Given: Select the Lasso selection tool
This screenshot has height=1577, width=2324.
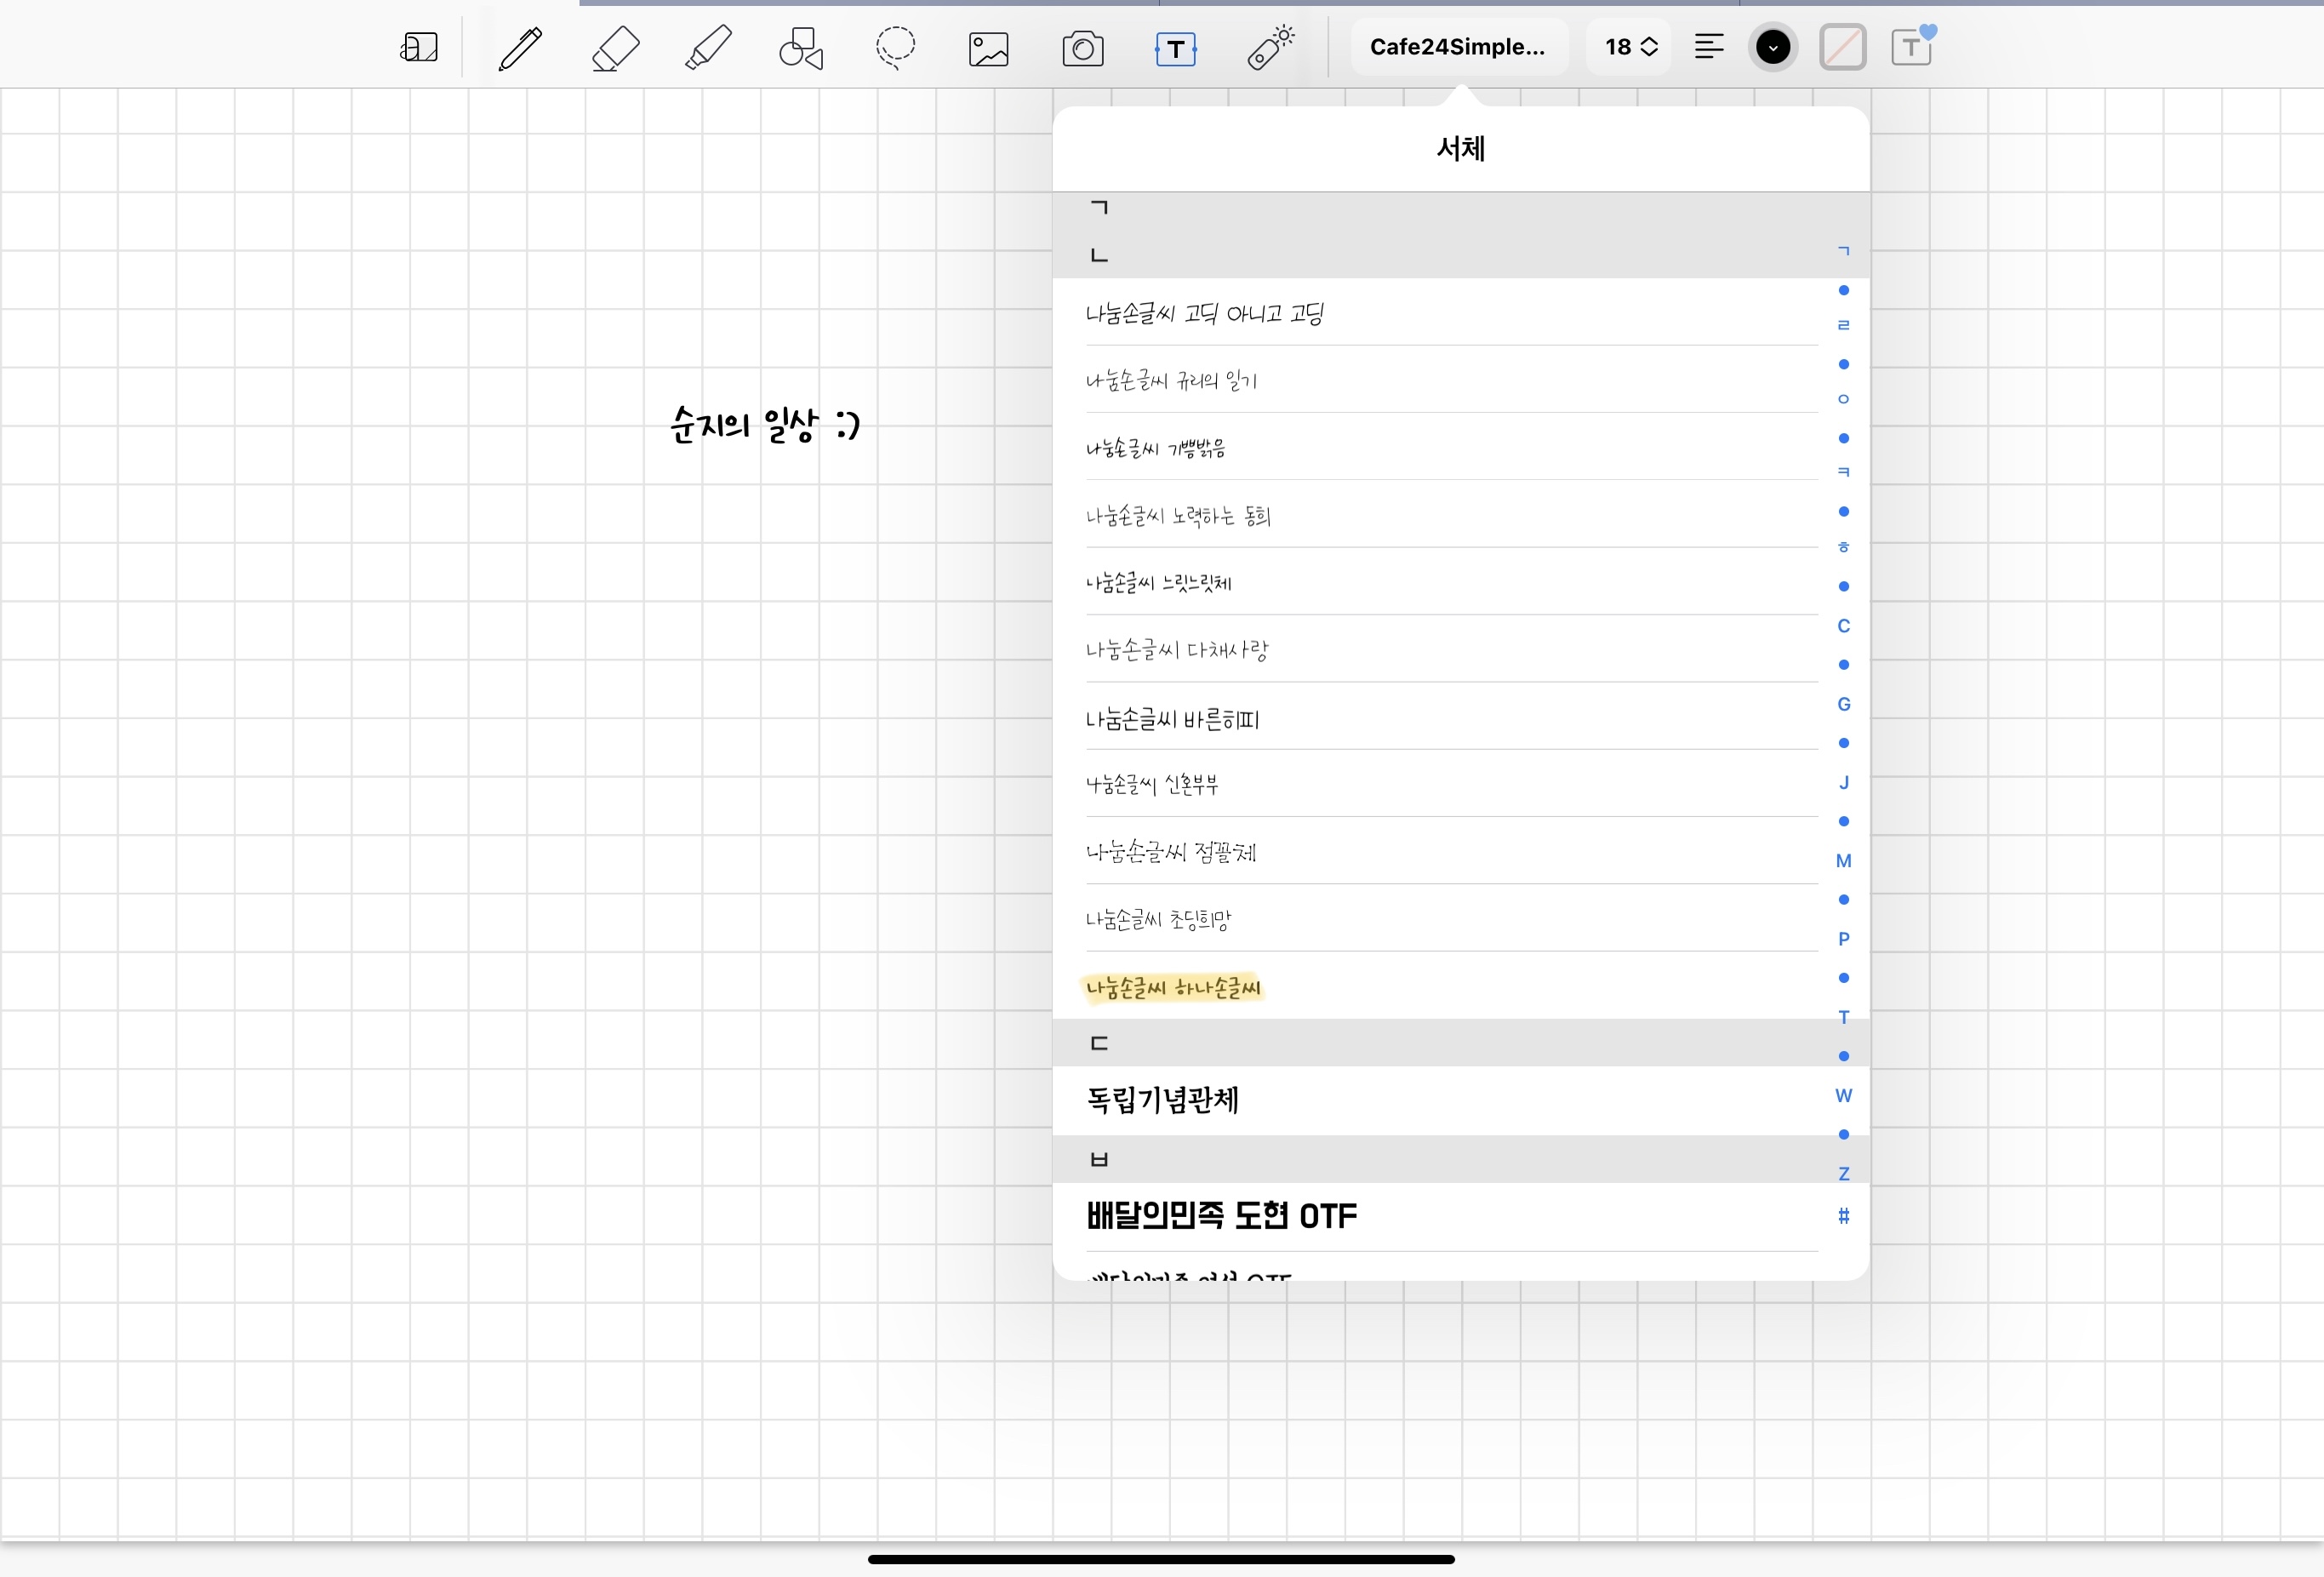Looking at the screenshot, I should point(895,48).
